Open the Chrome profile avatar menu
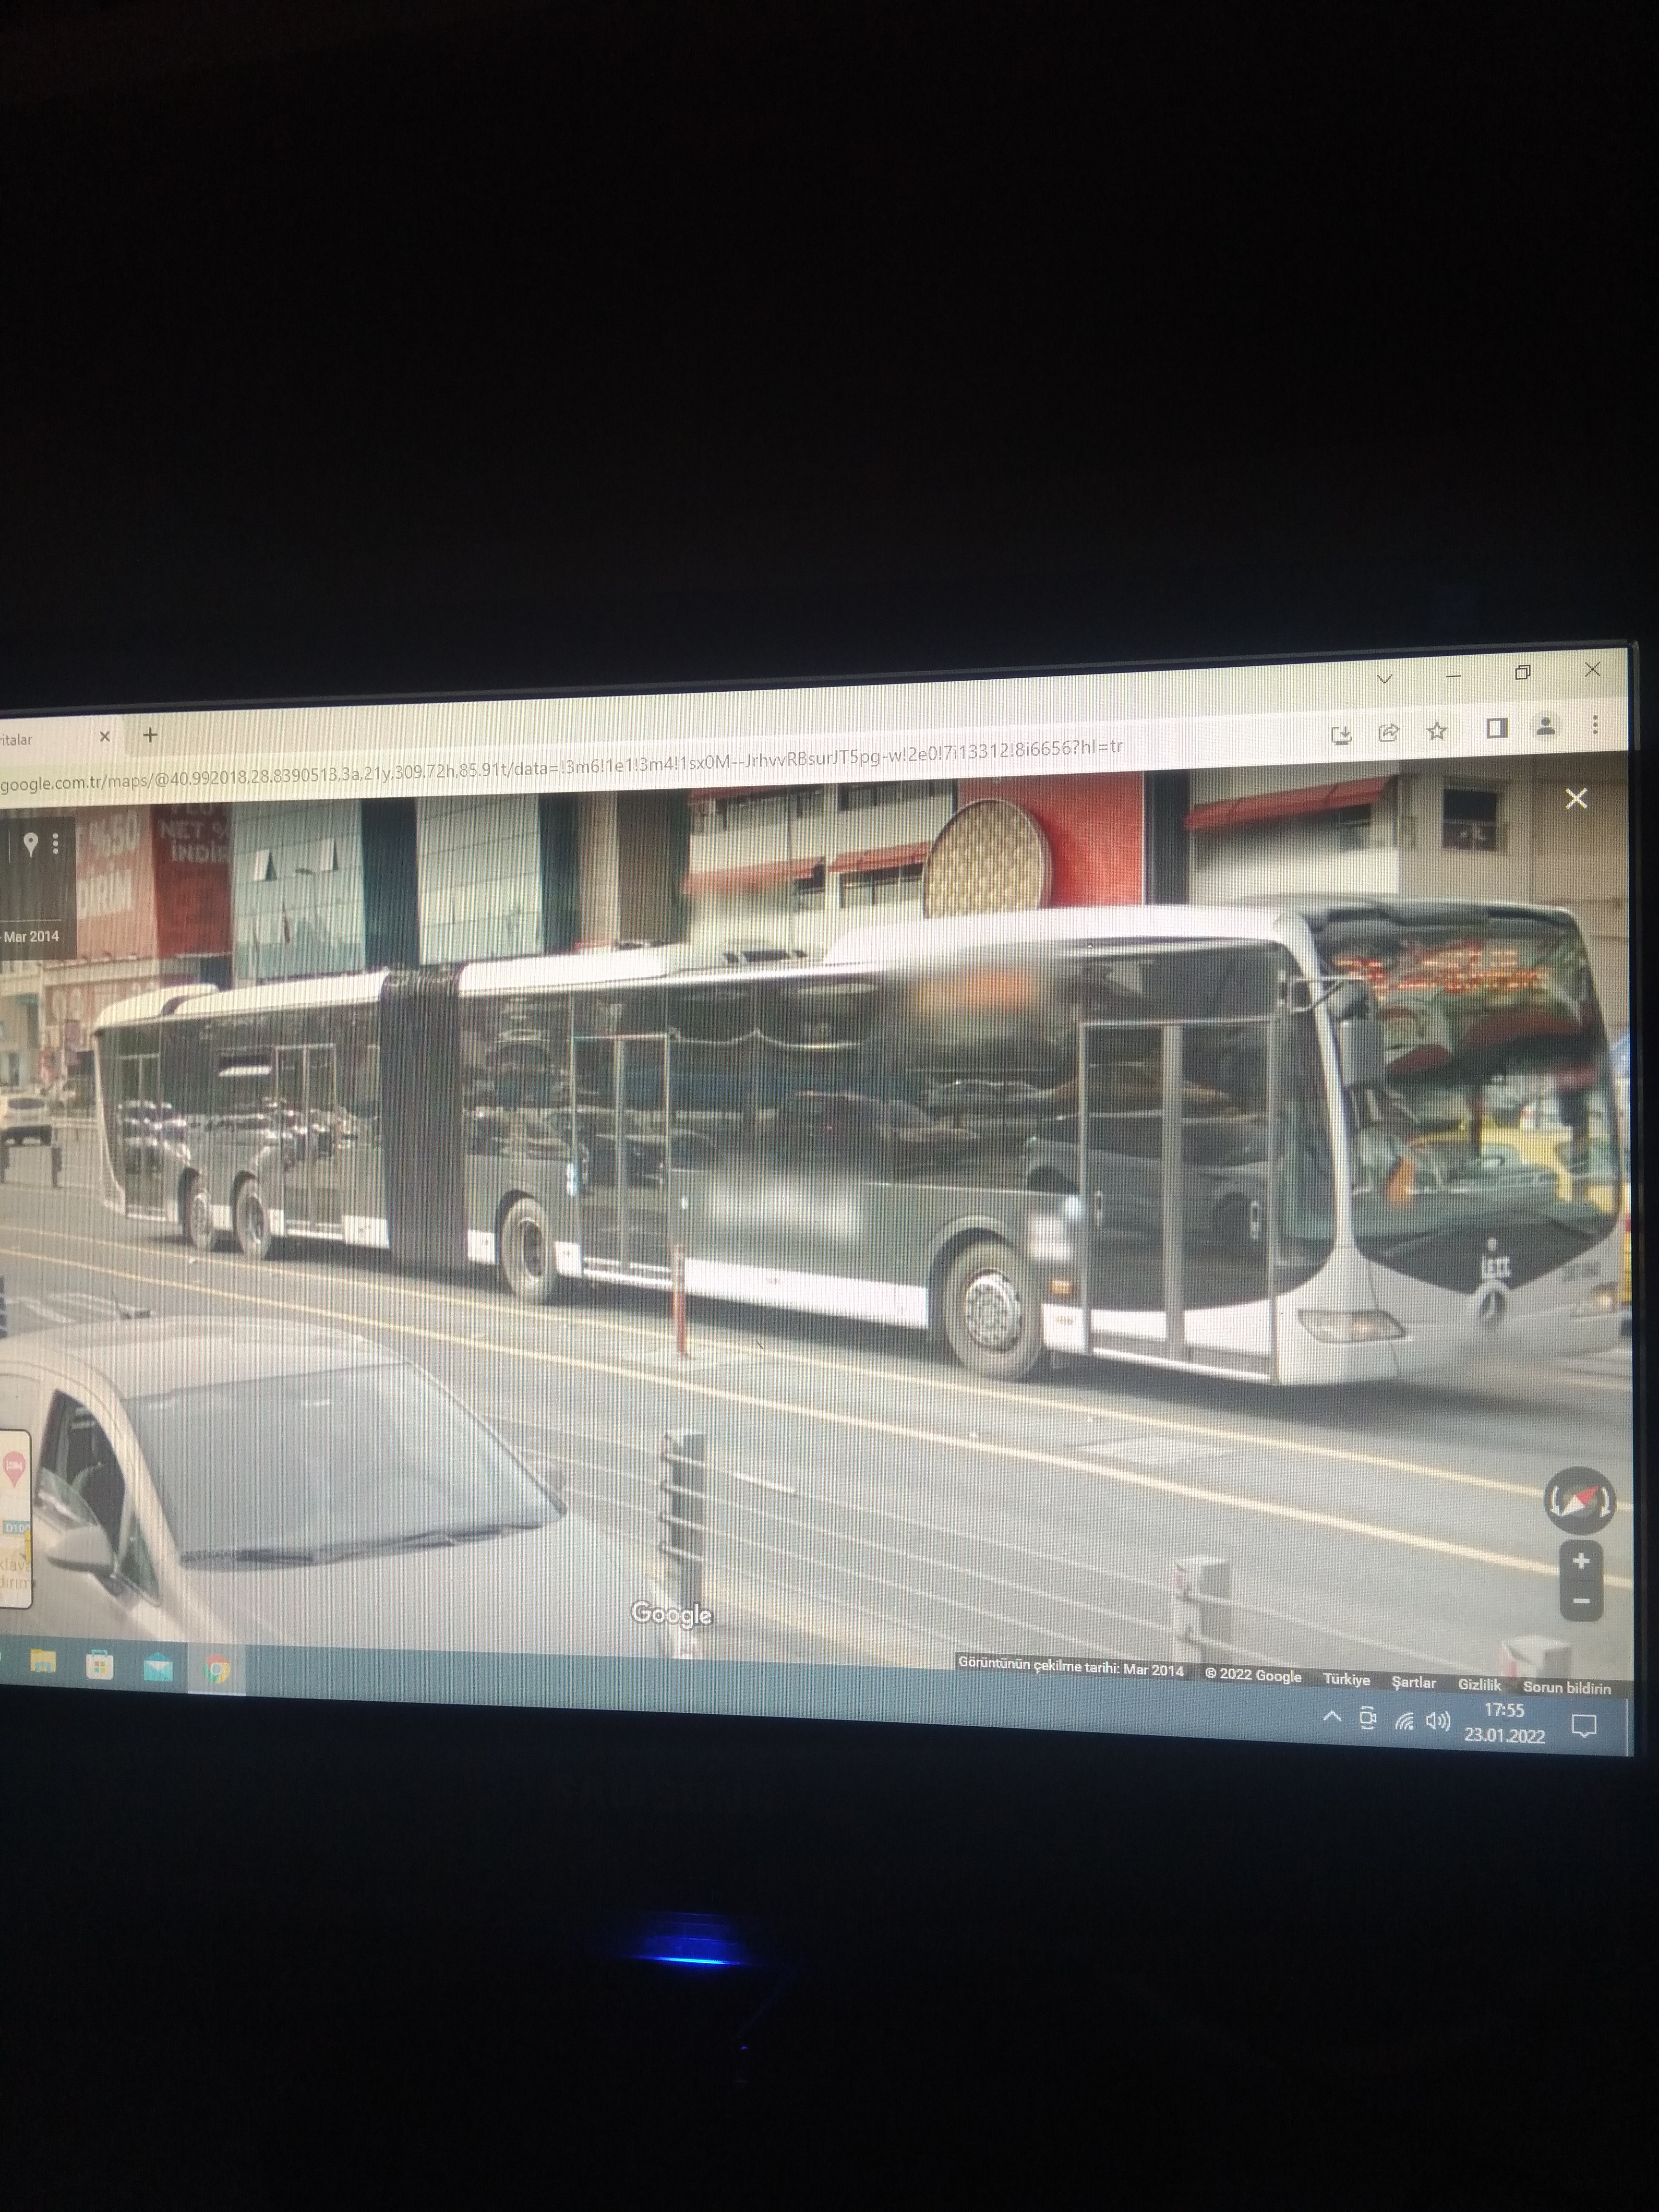This screenshot has width=1659, height=2212. click(1546, 726)
